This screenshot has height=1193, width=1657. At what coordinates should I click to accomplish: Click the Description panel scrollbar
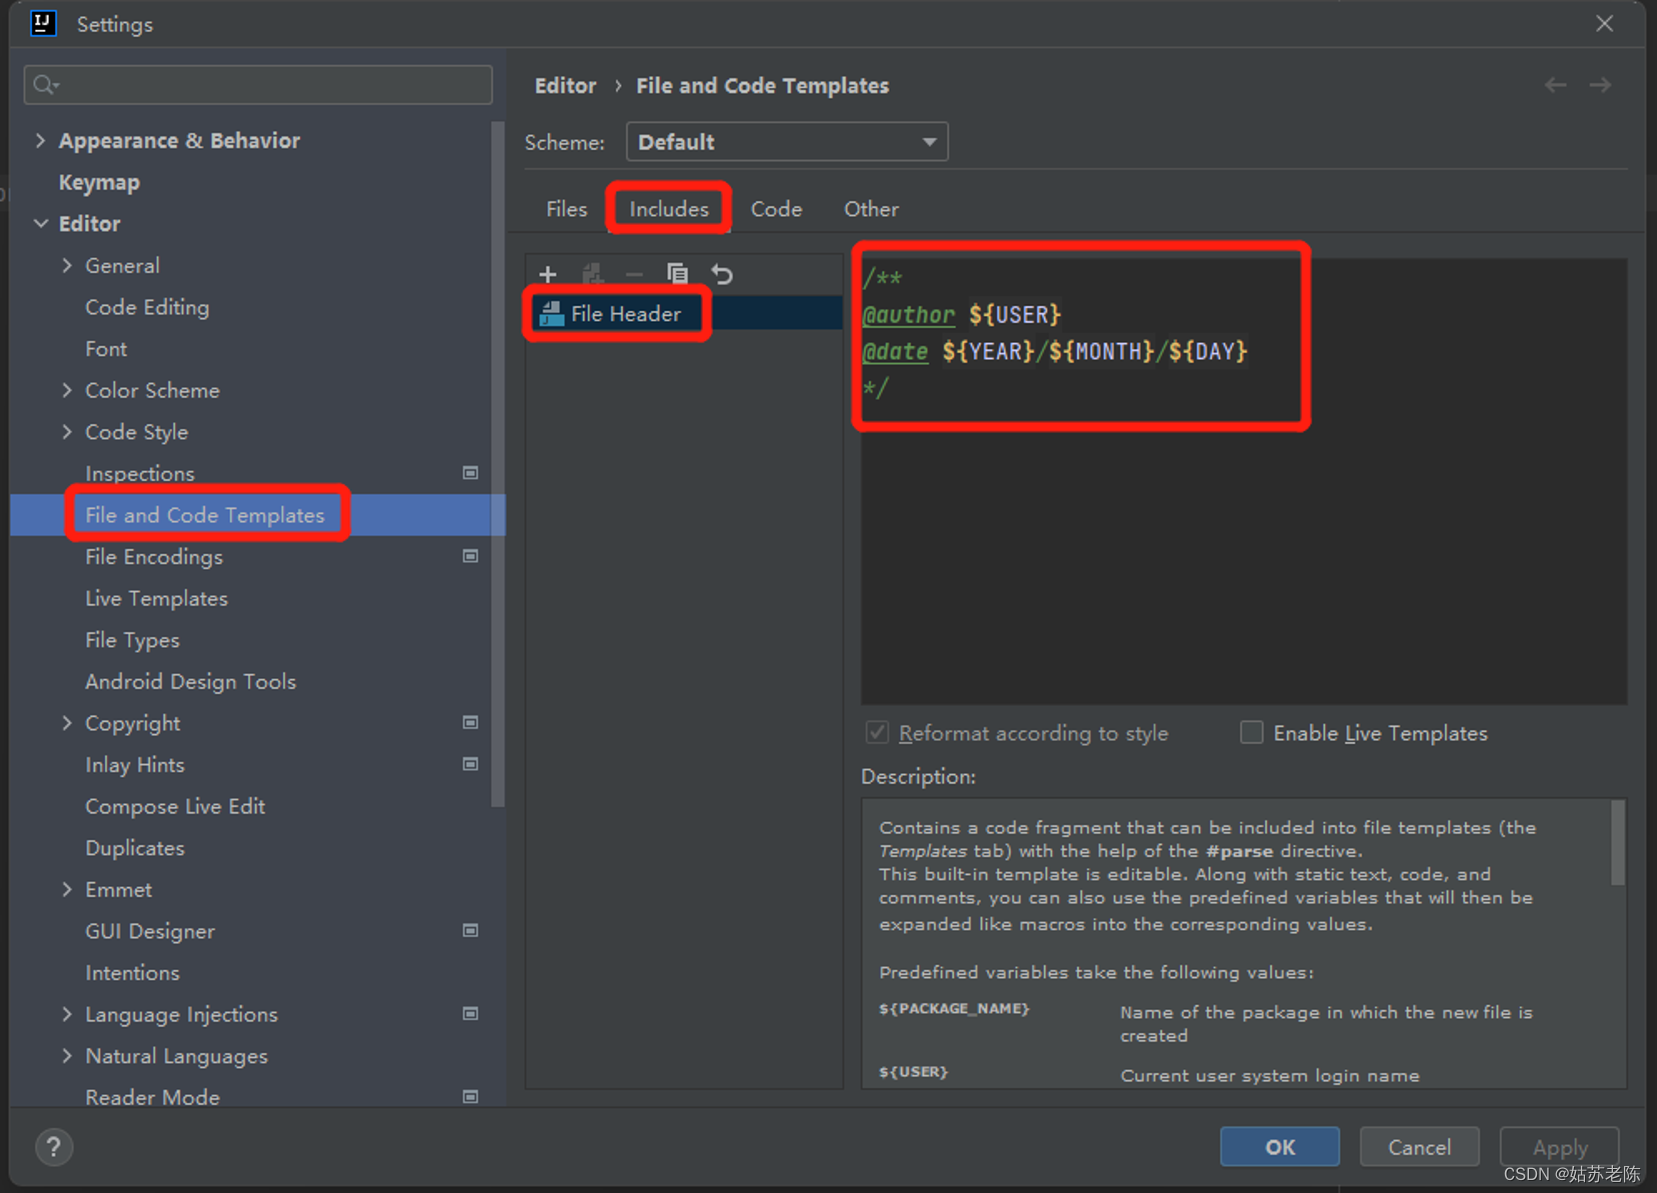[x=1617, y=843]
